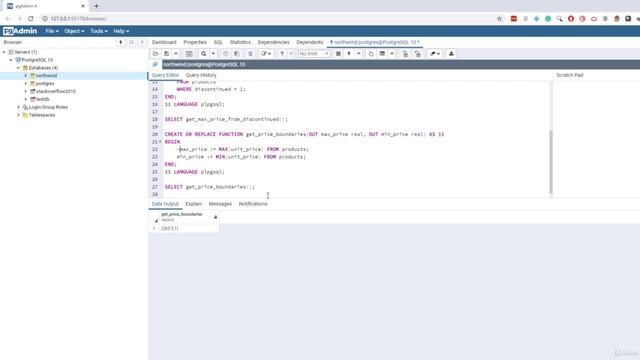
Task: Expand the stackoverflow2010 database node
Action: pos(26,91)
